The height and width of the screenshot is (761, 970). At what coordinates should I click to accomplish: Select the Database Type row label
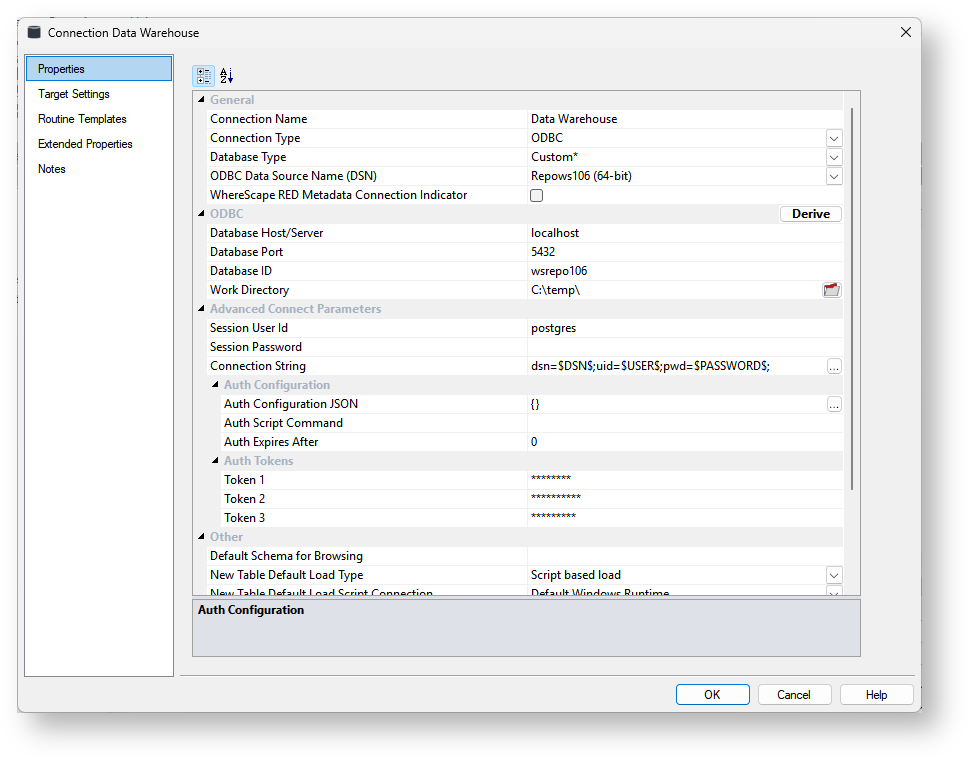(248, 157)
